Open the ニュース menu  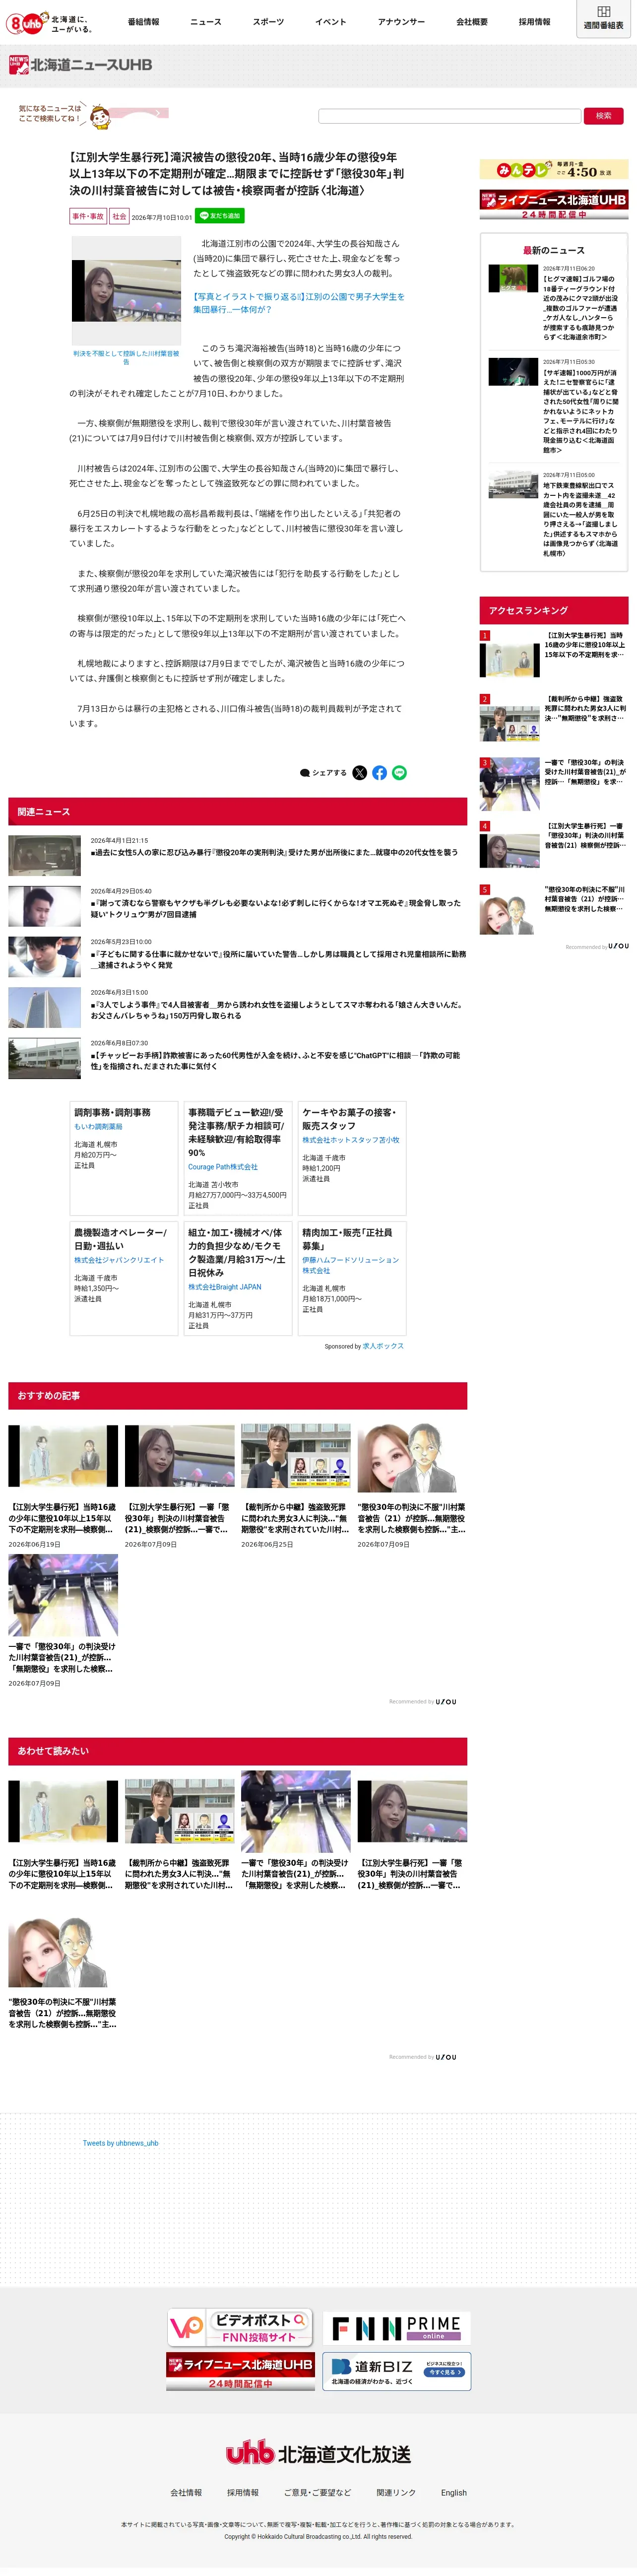click(206, 21)
